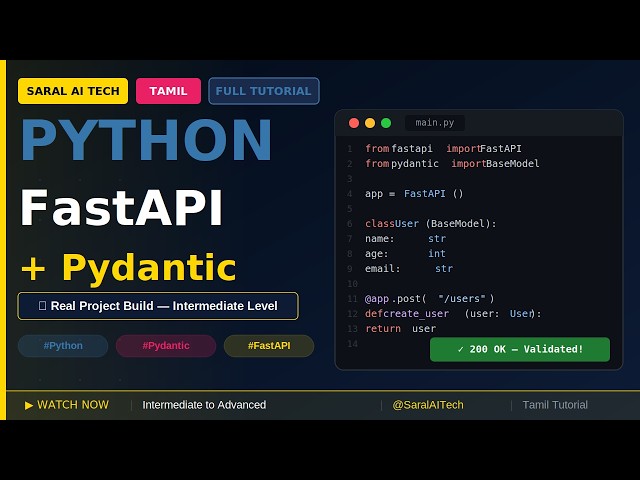Click code line 'from fastapi import FastAPI'
This screenshot has width=640, height=480.
(443, 149)
